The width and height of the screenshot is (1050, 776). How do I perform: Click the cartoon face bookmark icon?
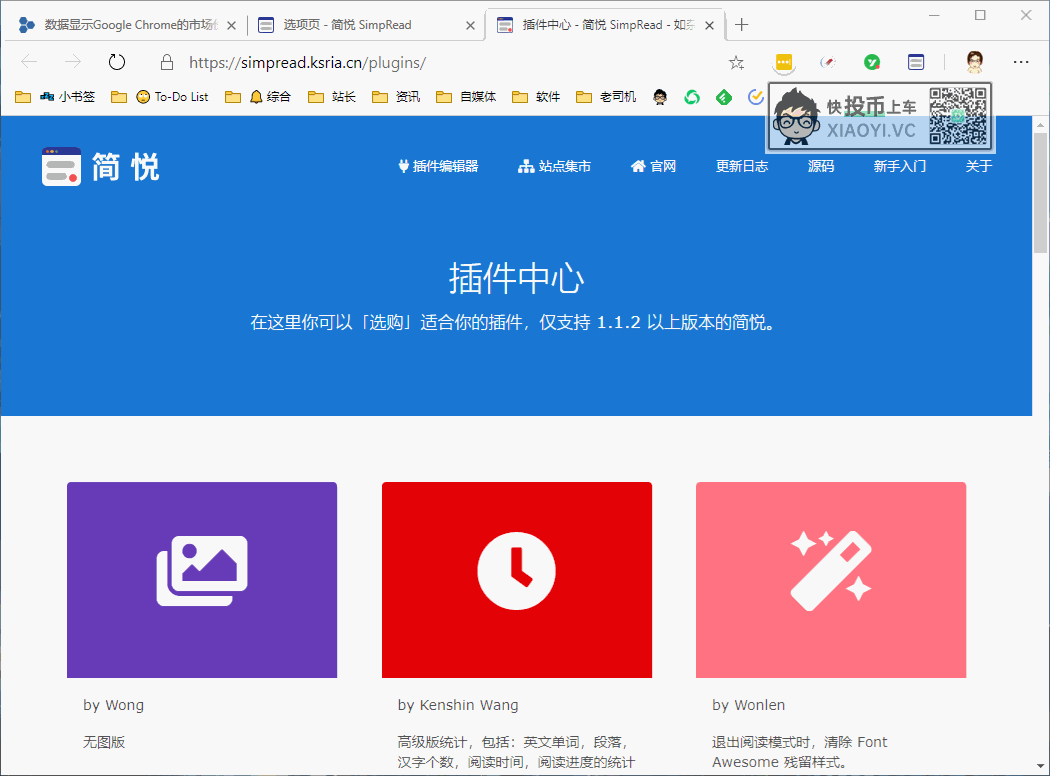(x=660, y=97)
